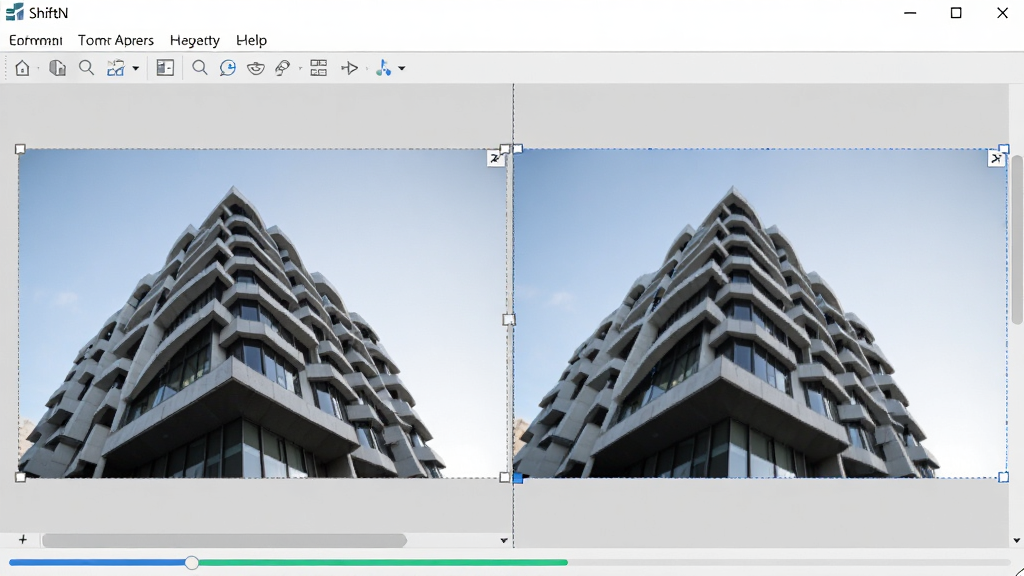Click the expand icon on the left image

click(496, 159)
